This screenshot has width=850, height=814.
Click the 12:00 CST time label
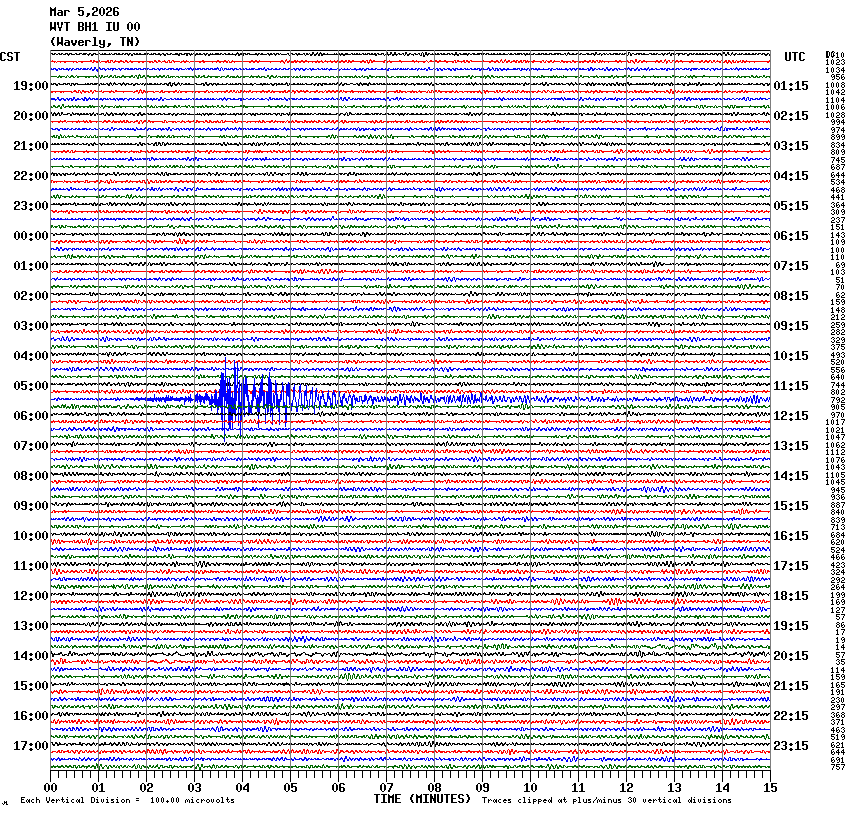[31, 596]
